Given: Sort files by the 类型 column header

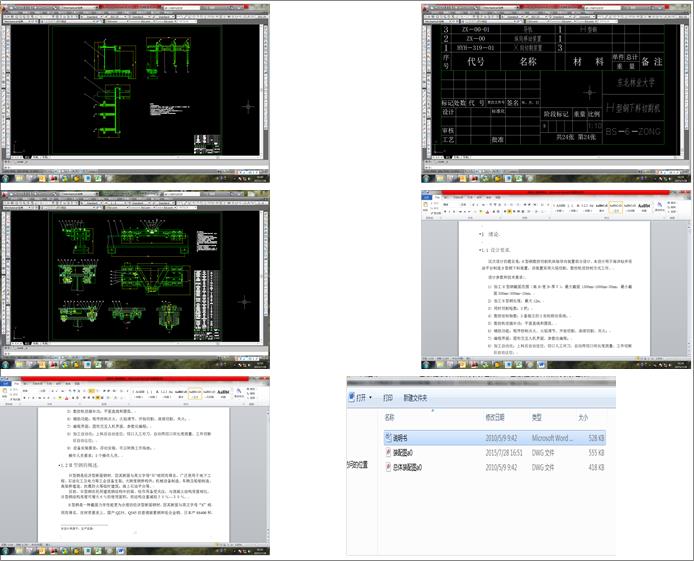Looking at the screenshot, I should point(536,417).
